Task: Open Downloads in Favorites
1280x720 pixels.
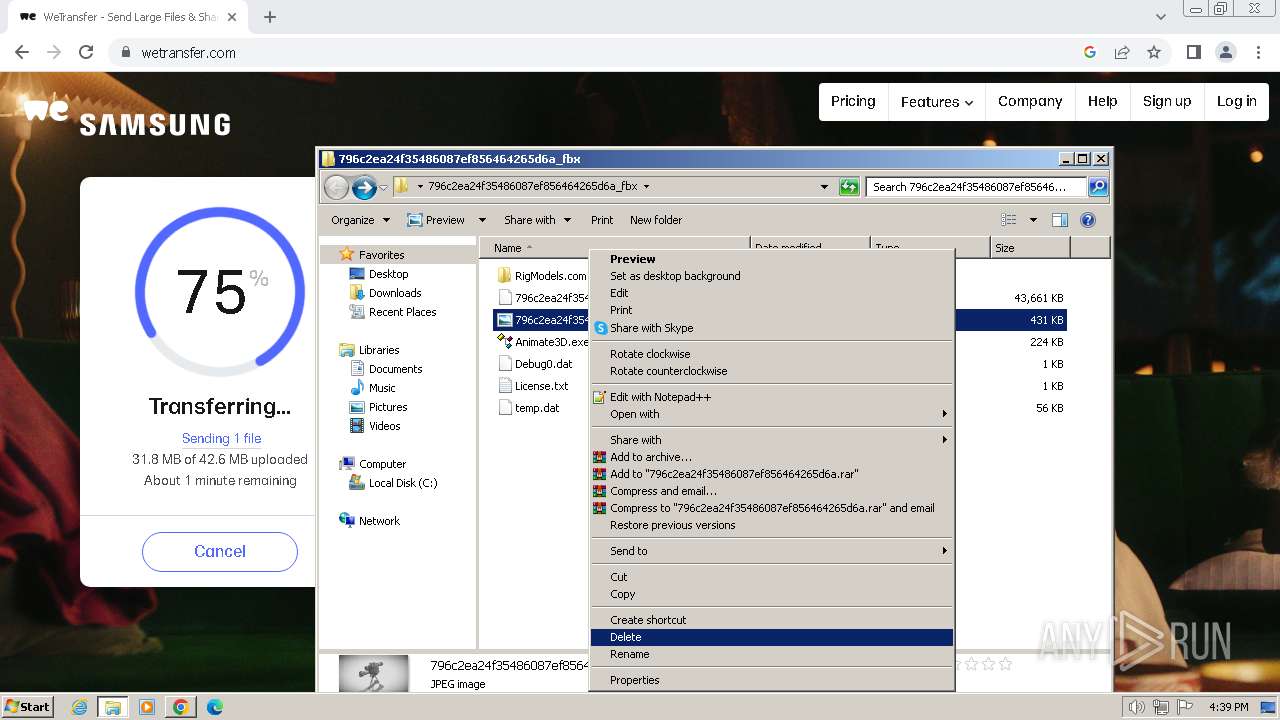Action: pos(386,293)
